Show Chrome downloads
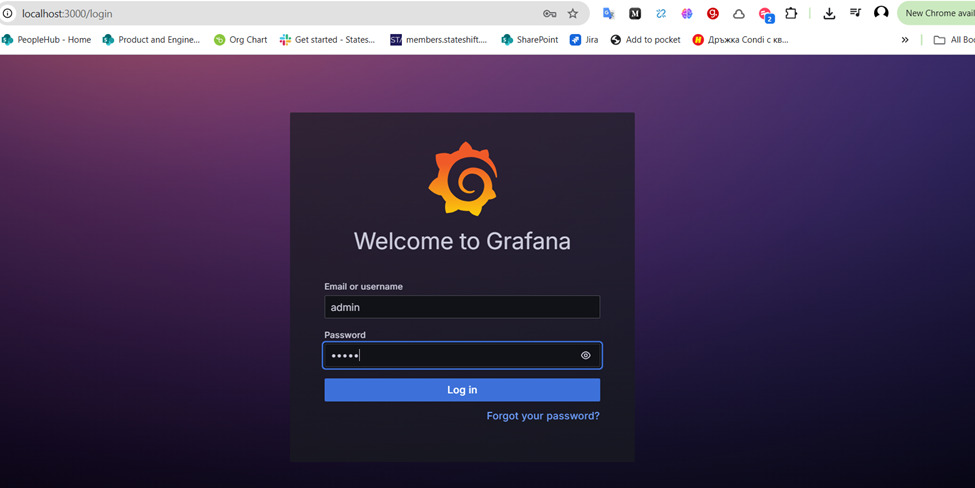Image resolution: width=975 pixels, height=488 pixels. click(x=829, y=13)
